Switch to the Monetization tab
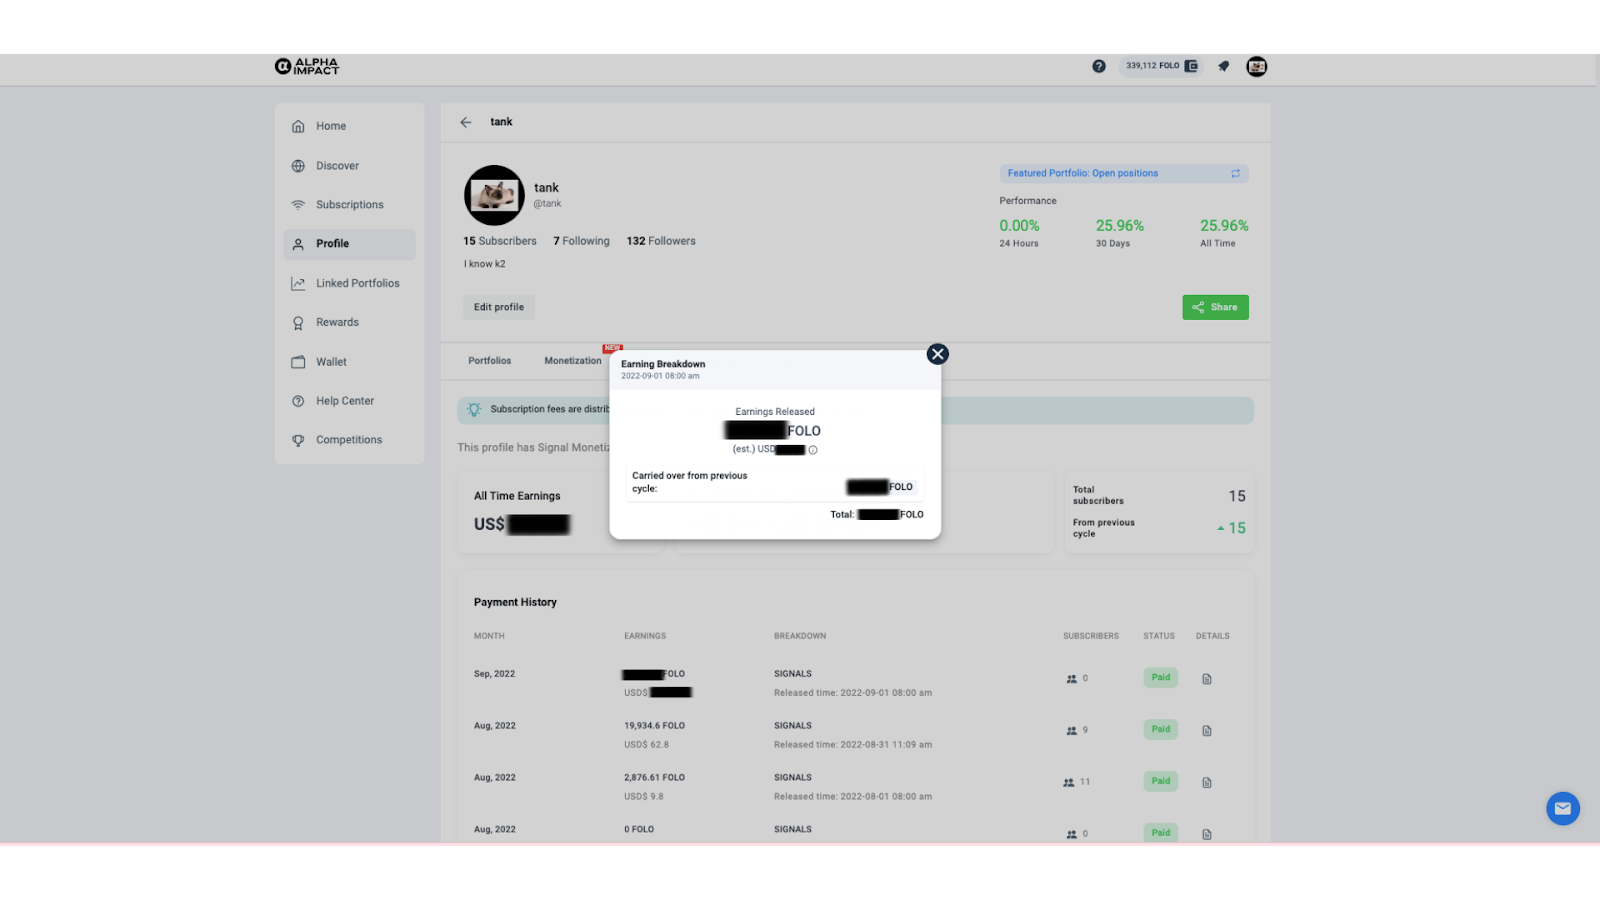 click(573, 361)
